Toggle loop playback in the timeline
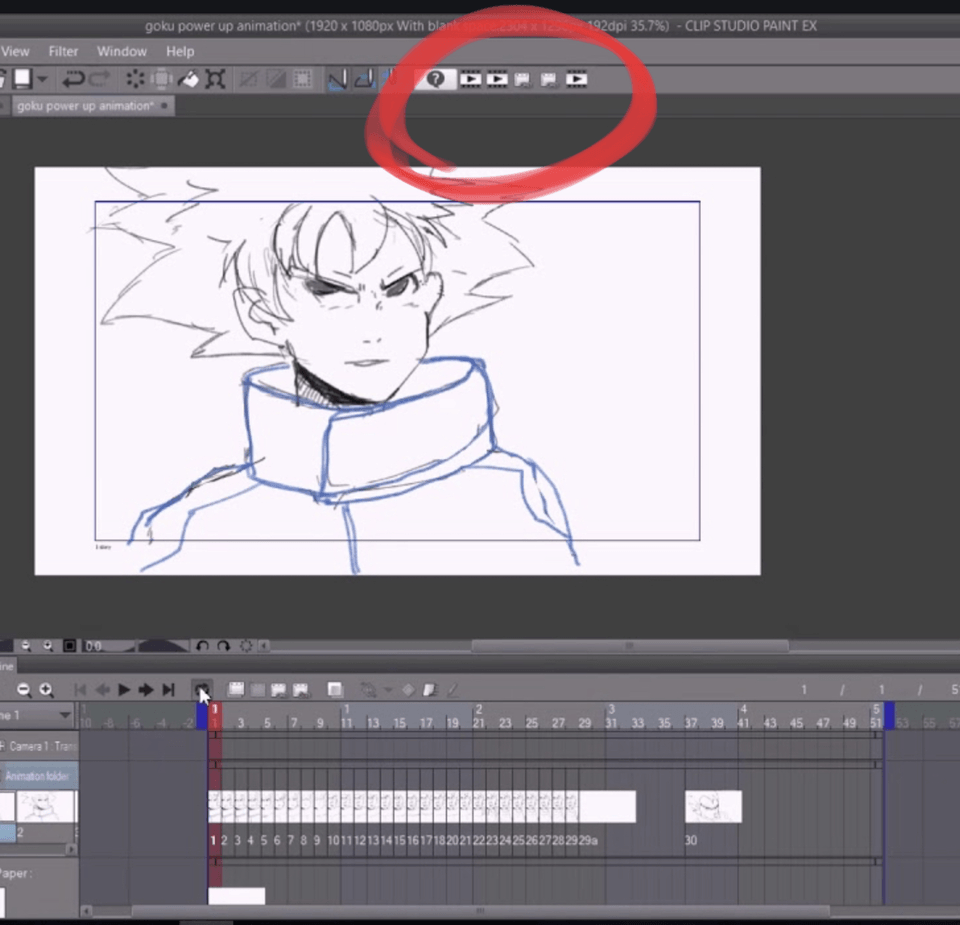The width and height of the screenshot is (960, 925). (201, 690)
